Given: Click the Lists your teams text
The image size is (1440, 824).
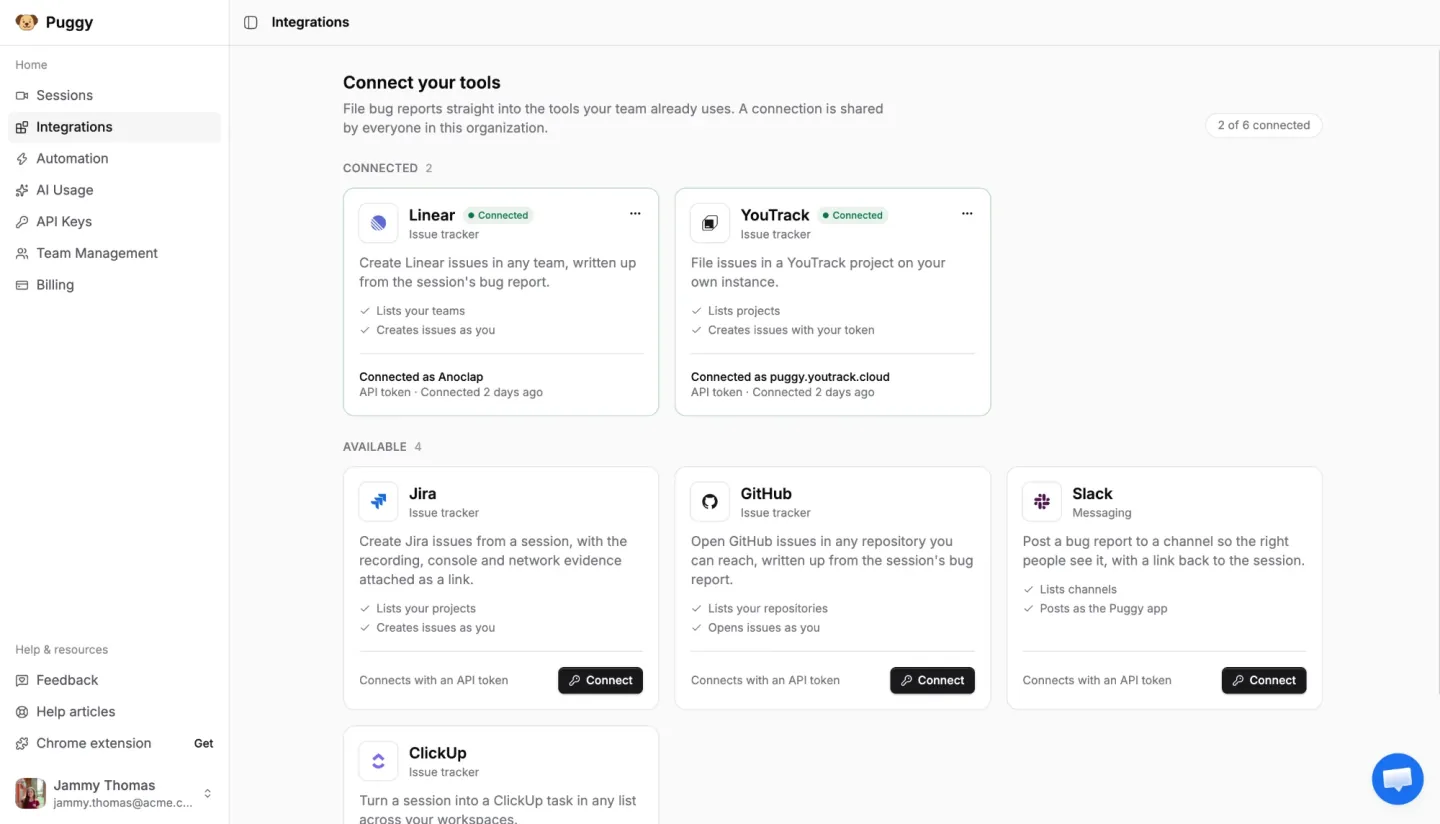Looking at the screenshot, I should (x=420, y=311).
